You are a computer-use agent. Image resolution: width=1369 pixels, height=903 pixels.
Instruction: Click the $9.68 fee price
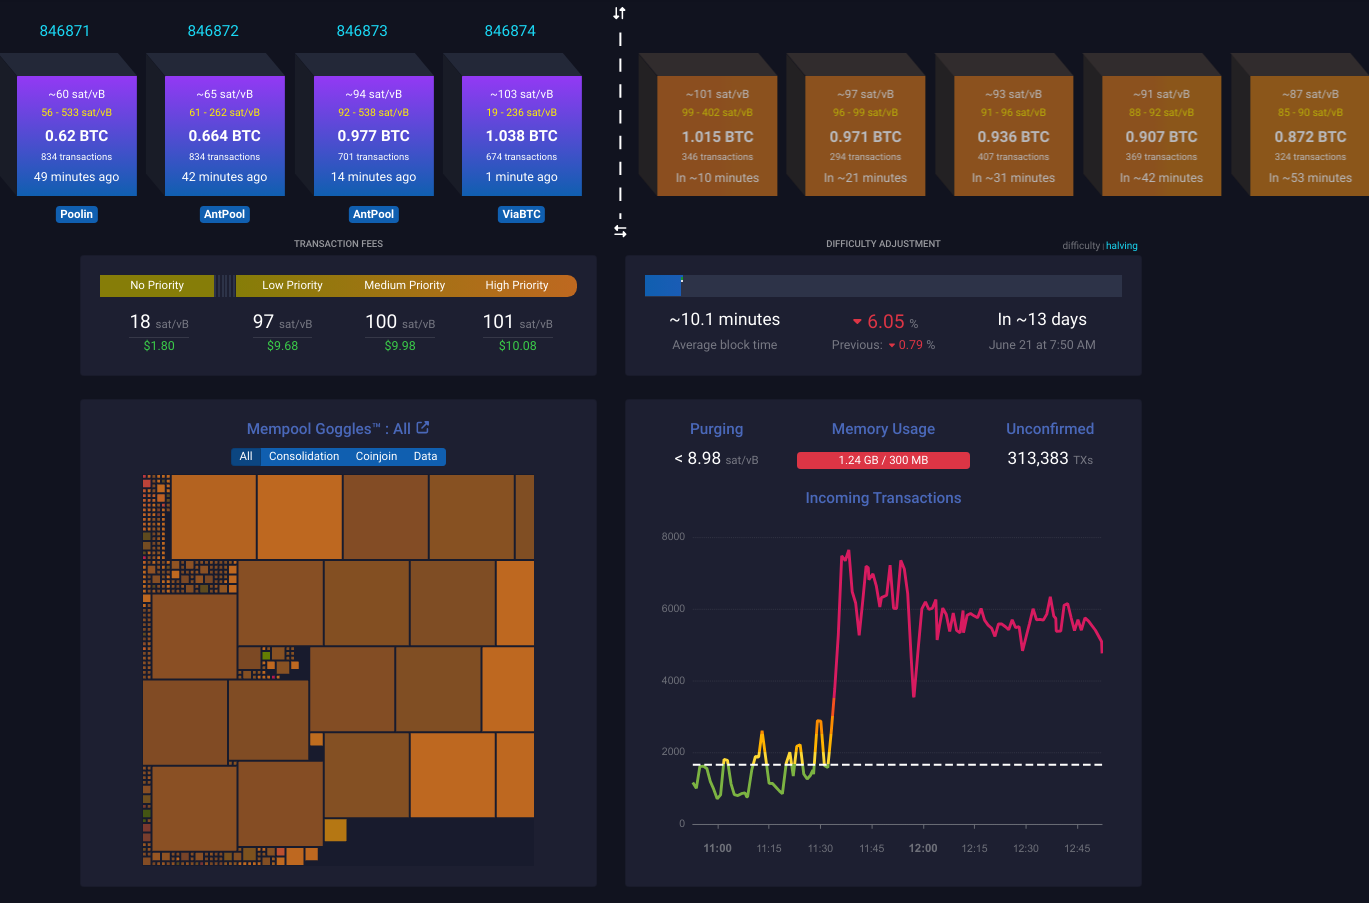(282, 346)
